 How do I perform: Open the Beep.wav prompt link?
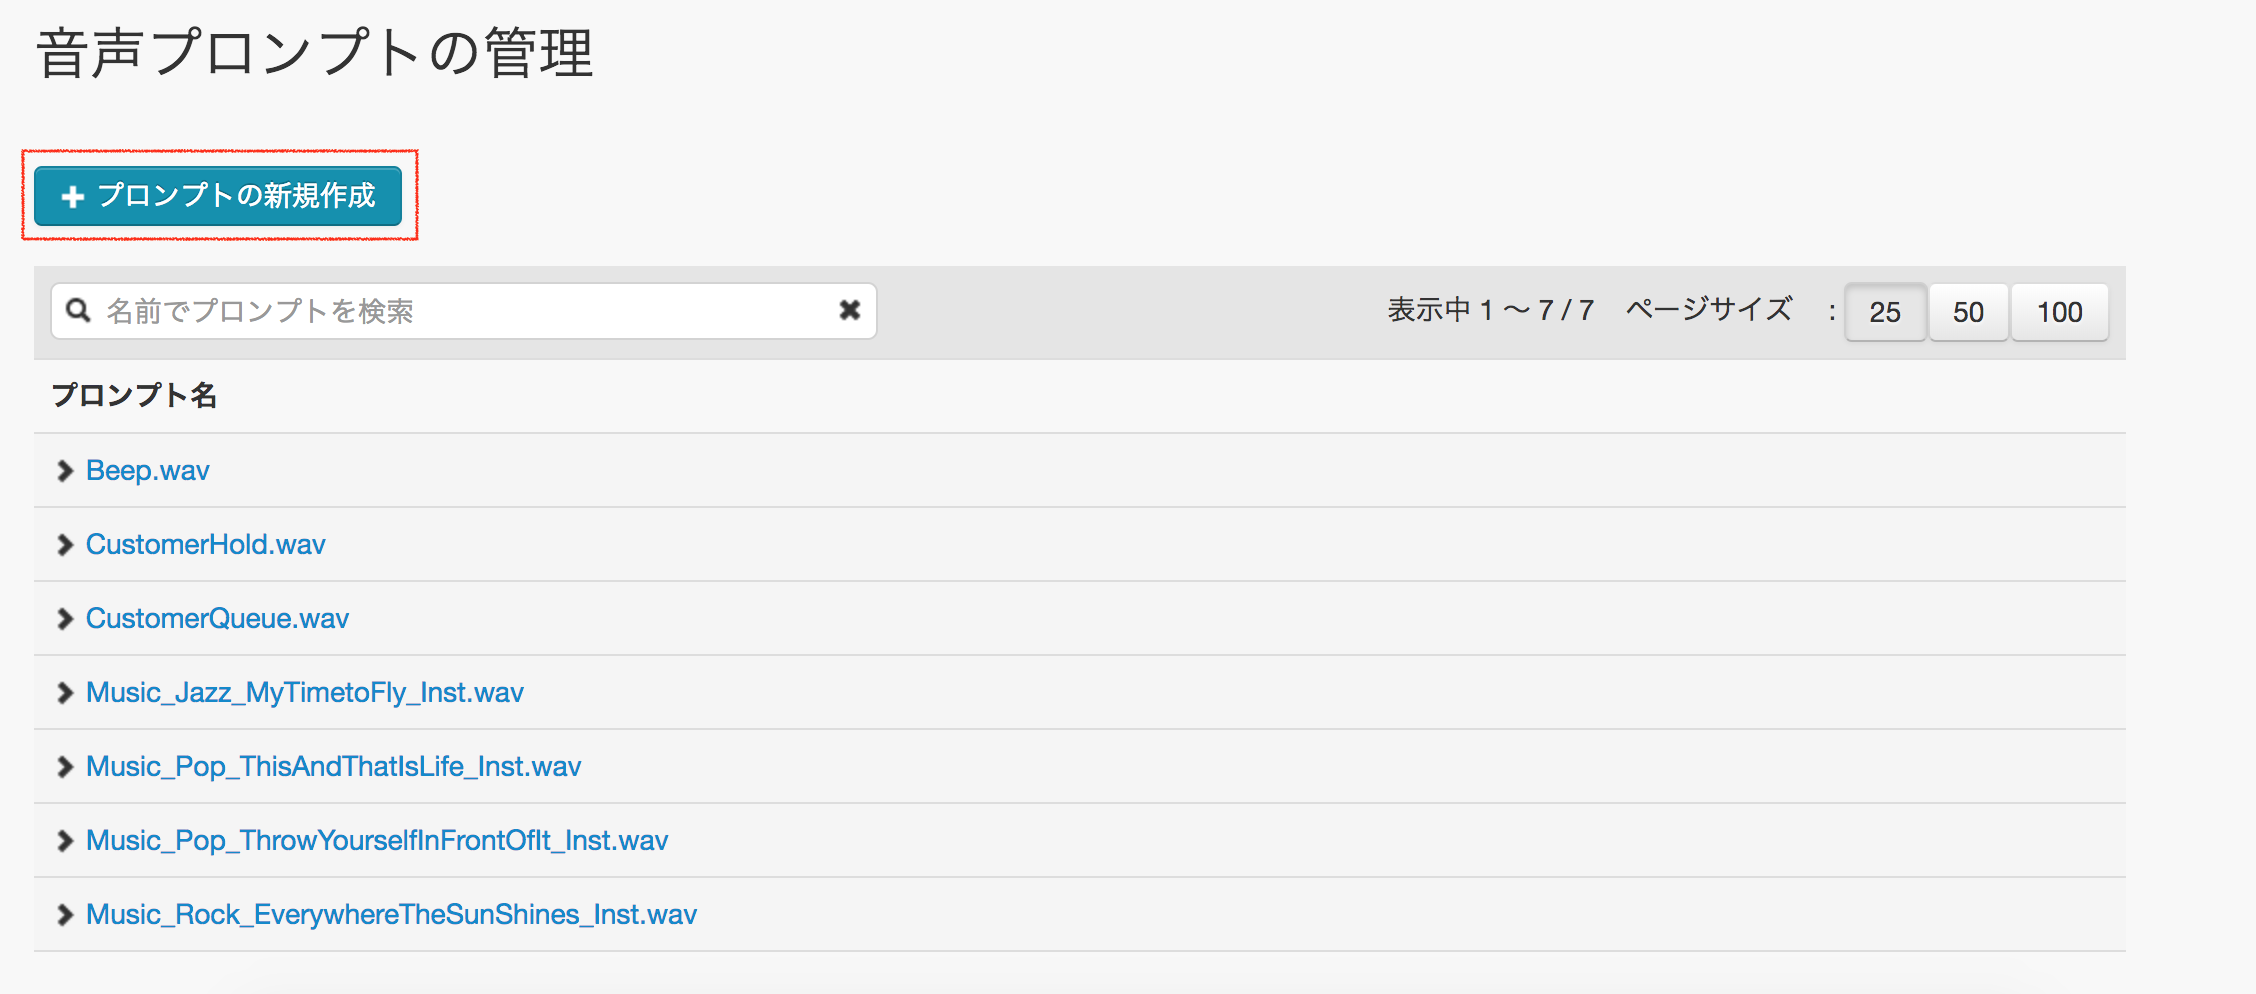148,471
